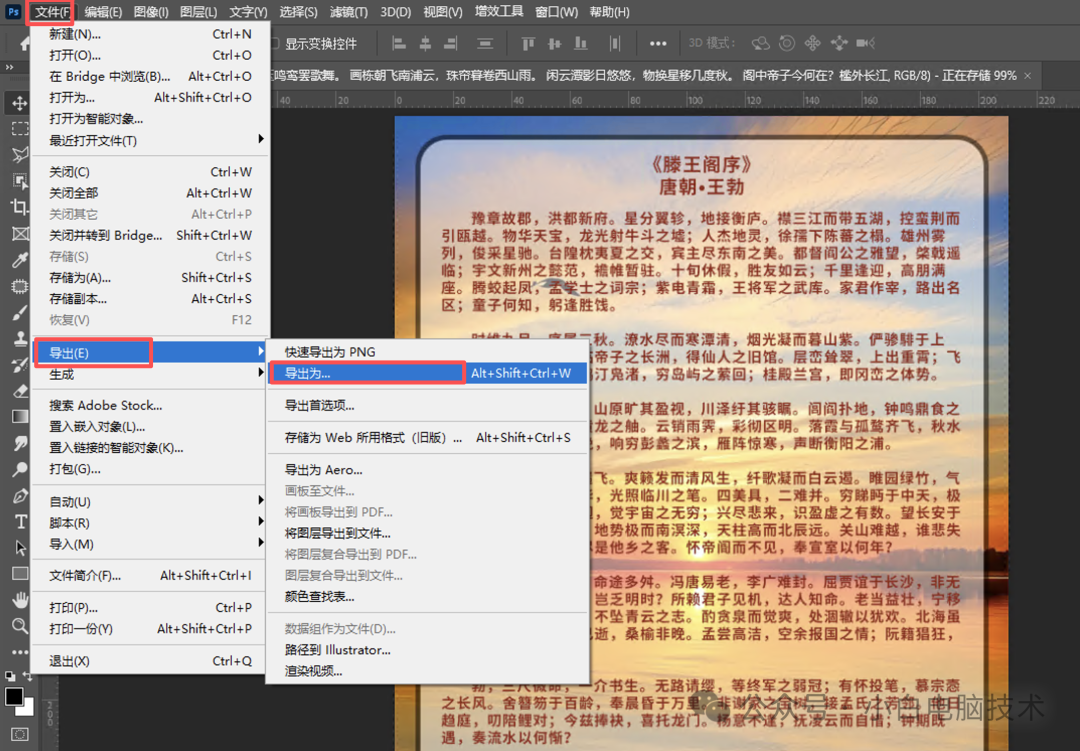1080x751 pixels.
Task: Select the Object Selection tool
Action: (x=19, y=181)
